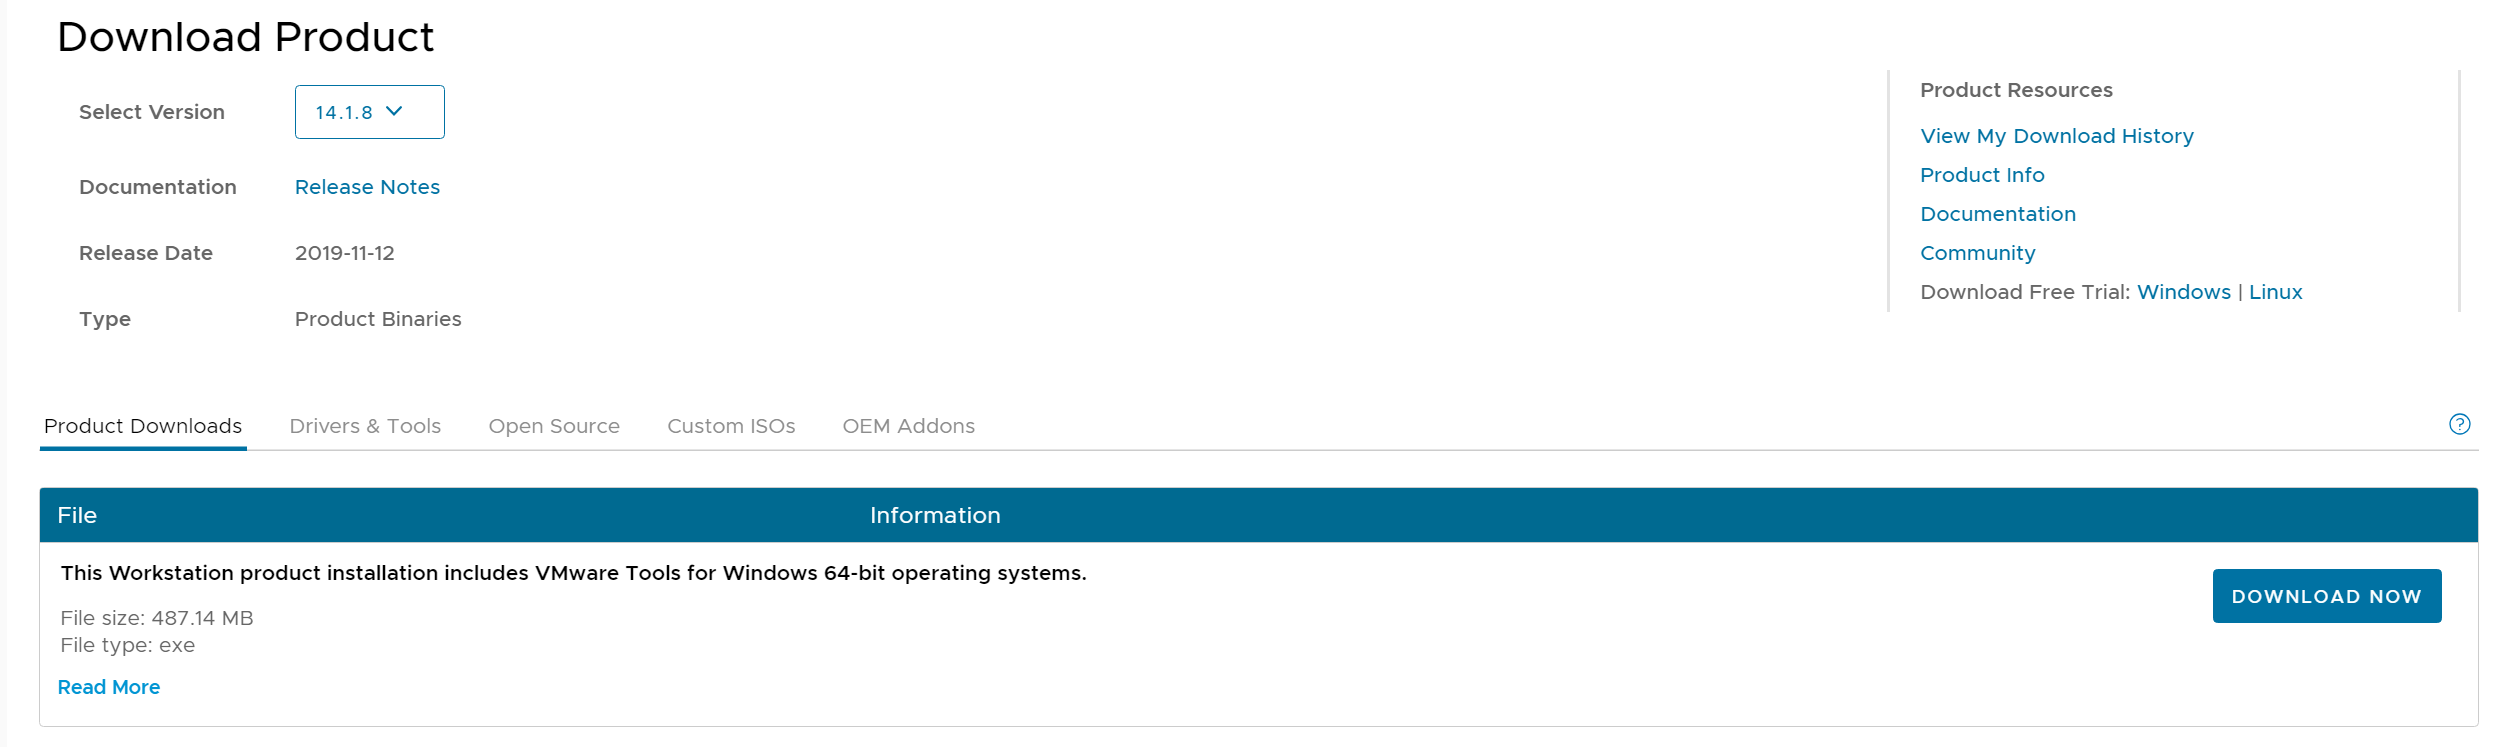
Task: Open the Release Notes link
Action: 367,187
